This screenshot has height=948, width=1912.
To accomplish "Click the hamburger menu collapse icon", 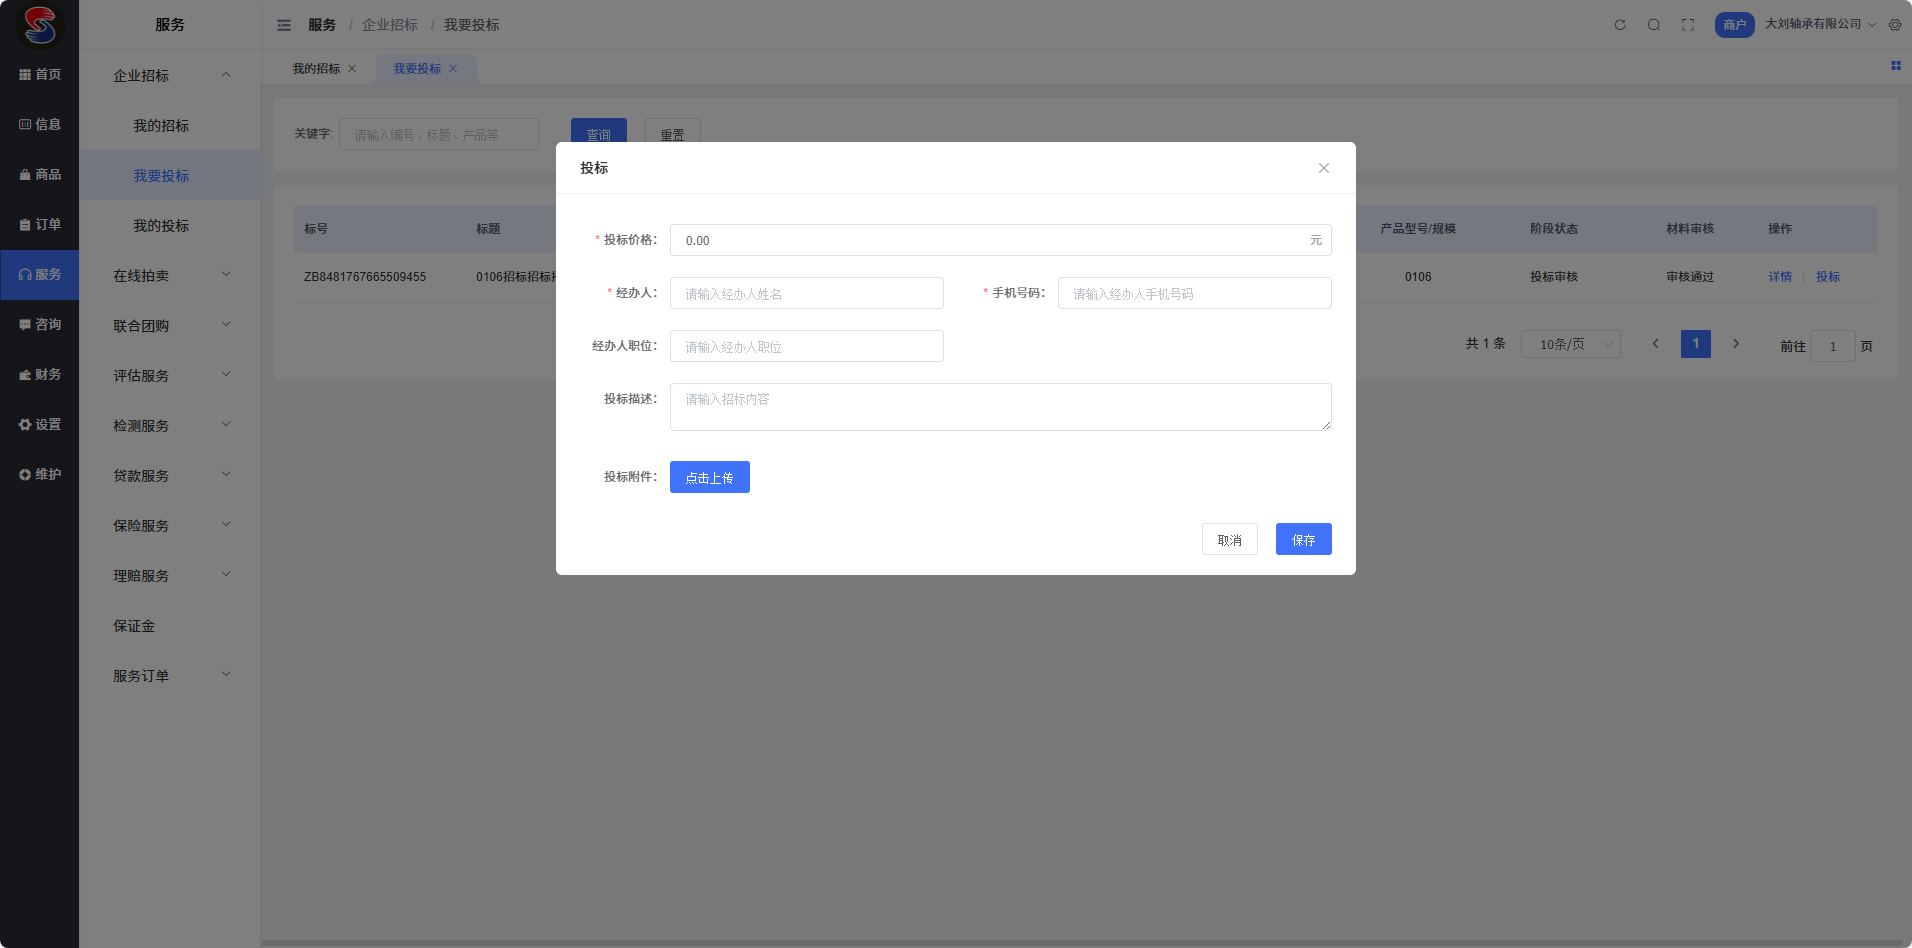I will [x=284, y=25].
